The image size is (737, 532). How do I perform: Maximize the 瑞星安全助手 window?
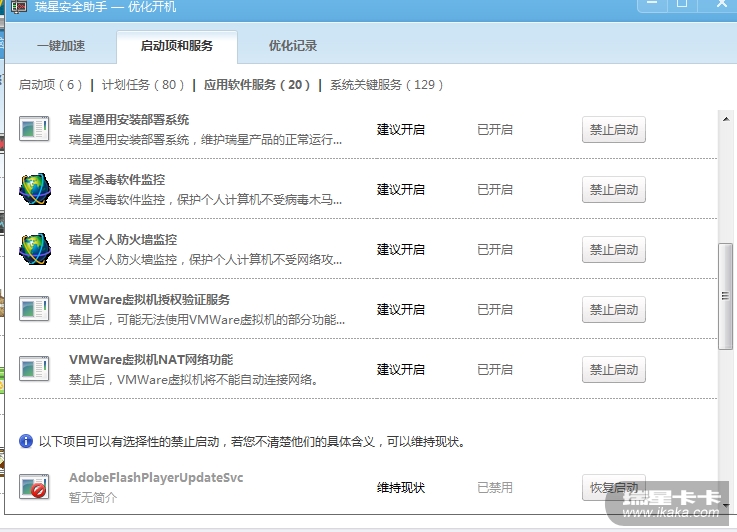tap(682, 5)
